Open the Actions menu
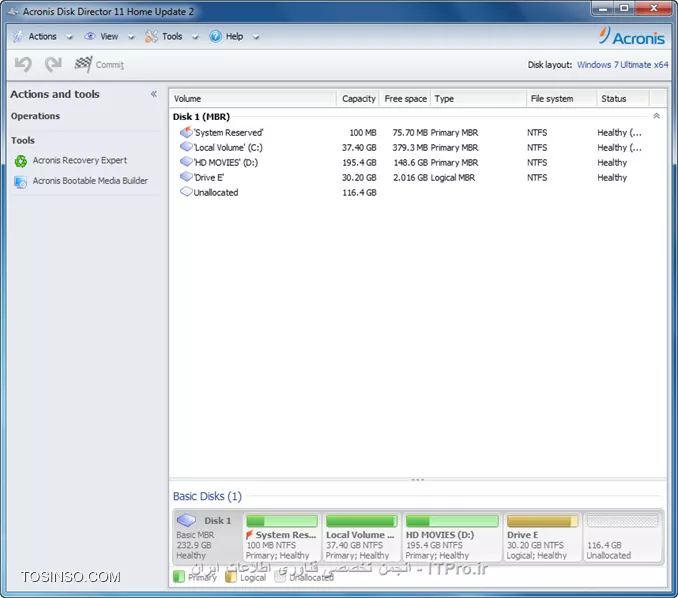 pyautogui.click(x=42, y=37)
